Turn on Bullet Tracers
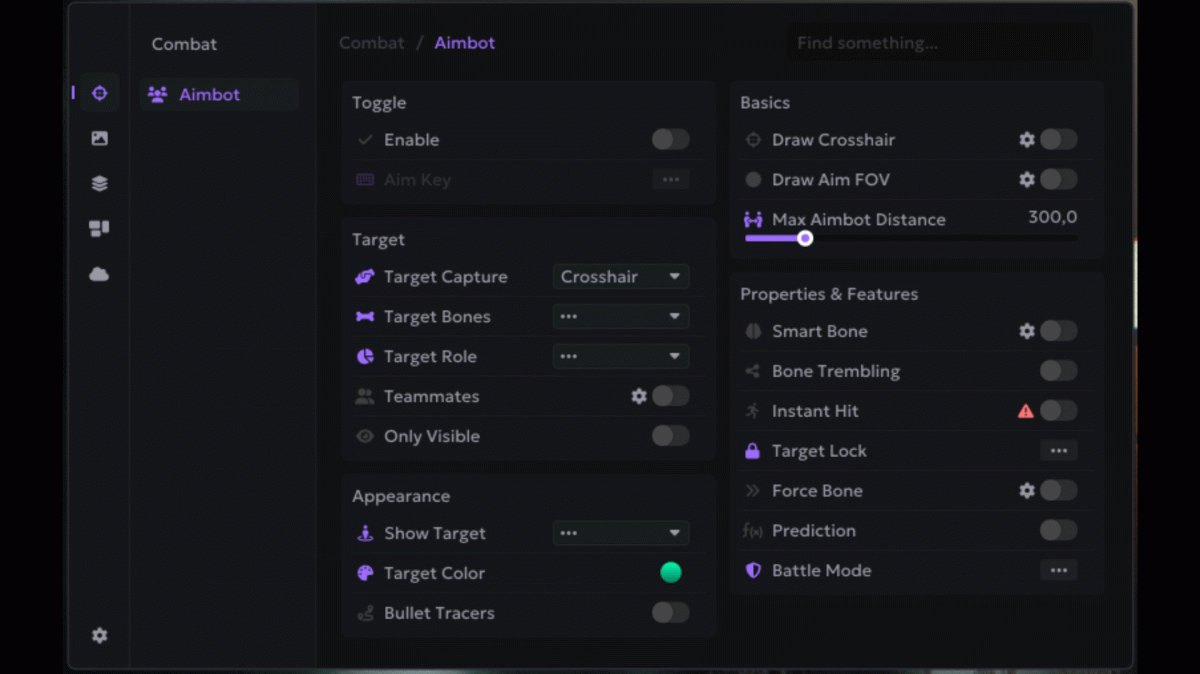1200x674 pixels. point(669,613)
